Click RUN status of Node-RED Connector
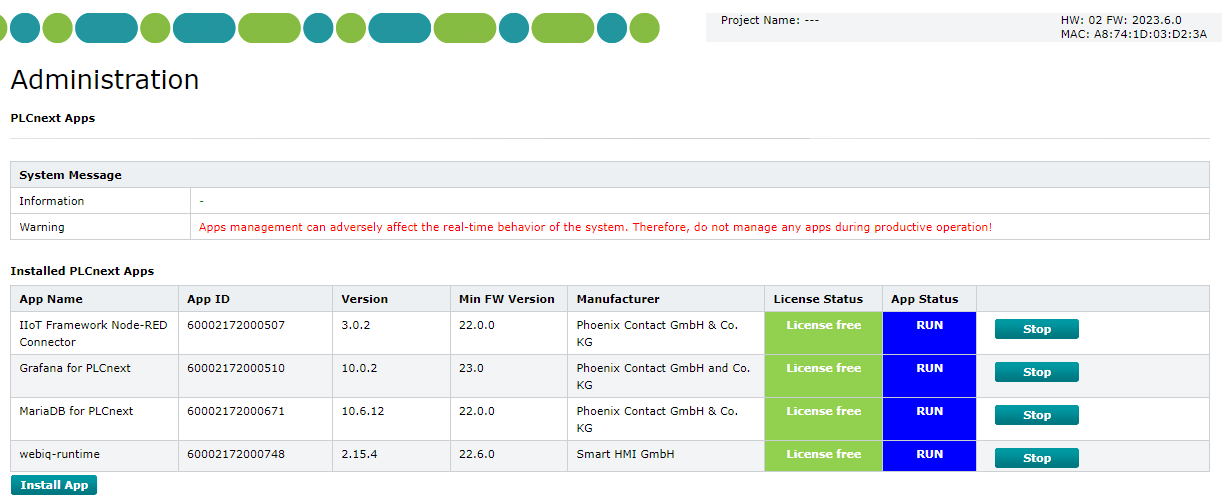Image resolution: width=1223 pixels, height=502 pixels. click(929, 333)
